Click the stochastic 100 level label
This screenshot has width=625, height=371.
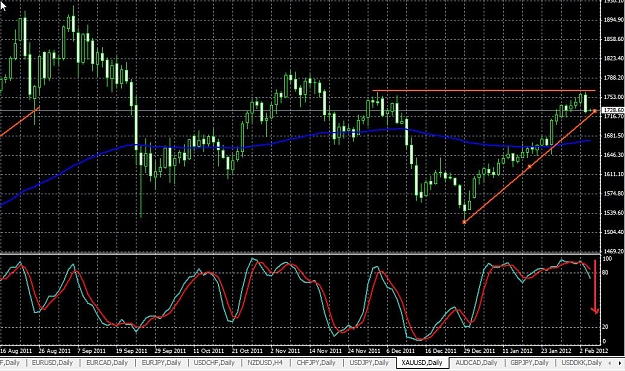607,259
